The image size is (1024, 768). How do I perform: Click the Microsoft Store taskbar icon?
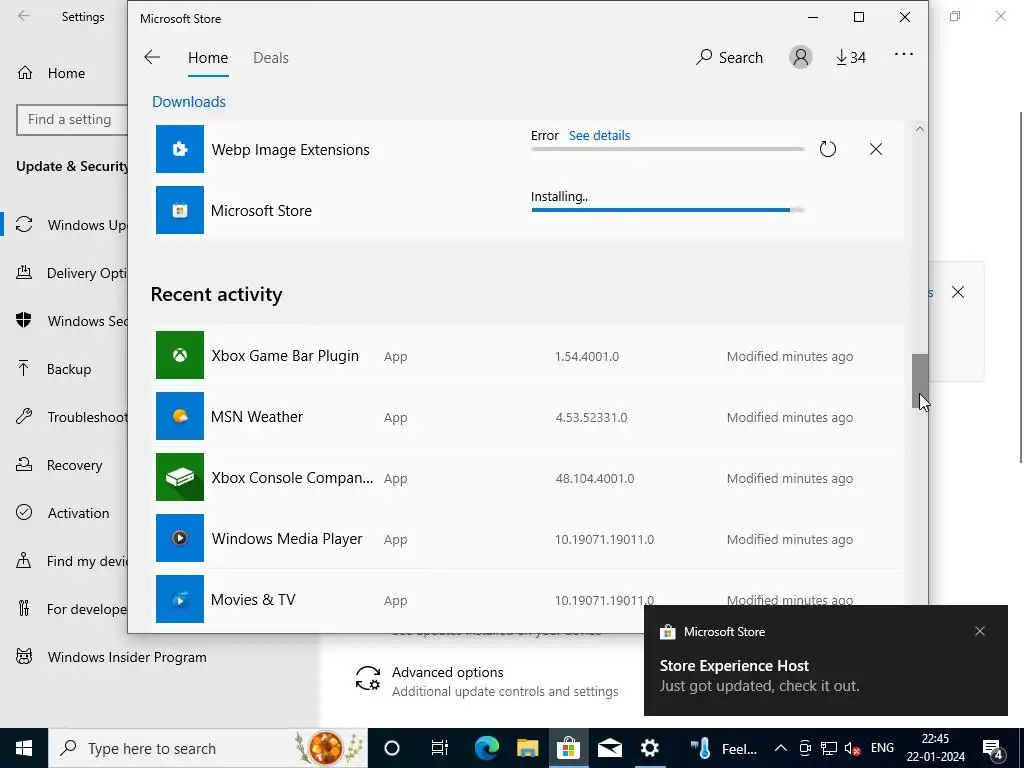click(569, 748)
